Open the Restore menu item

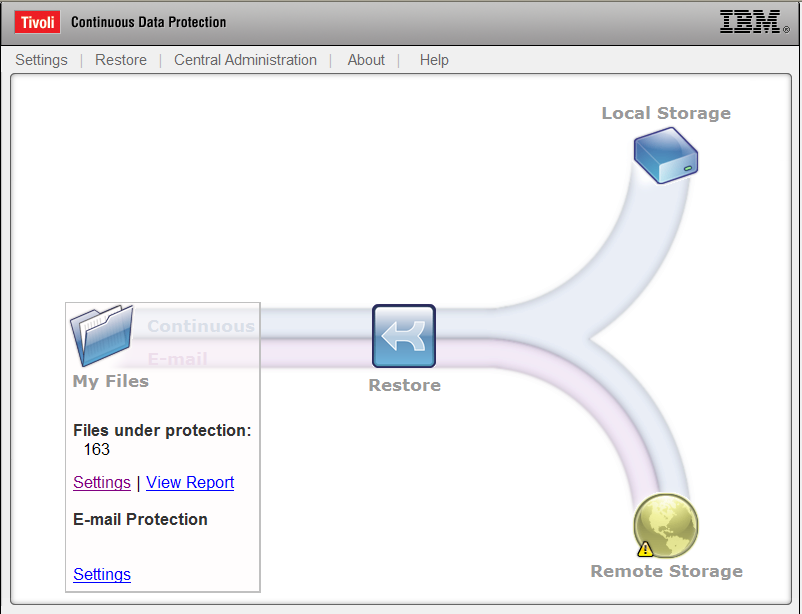pos(121,60)
